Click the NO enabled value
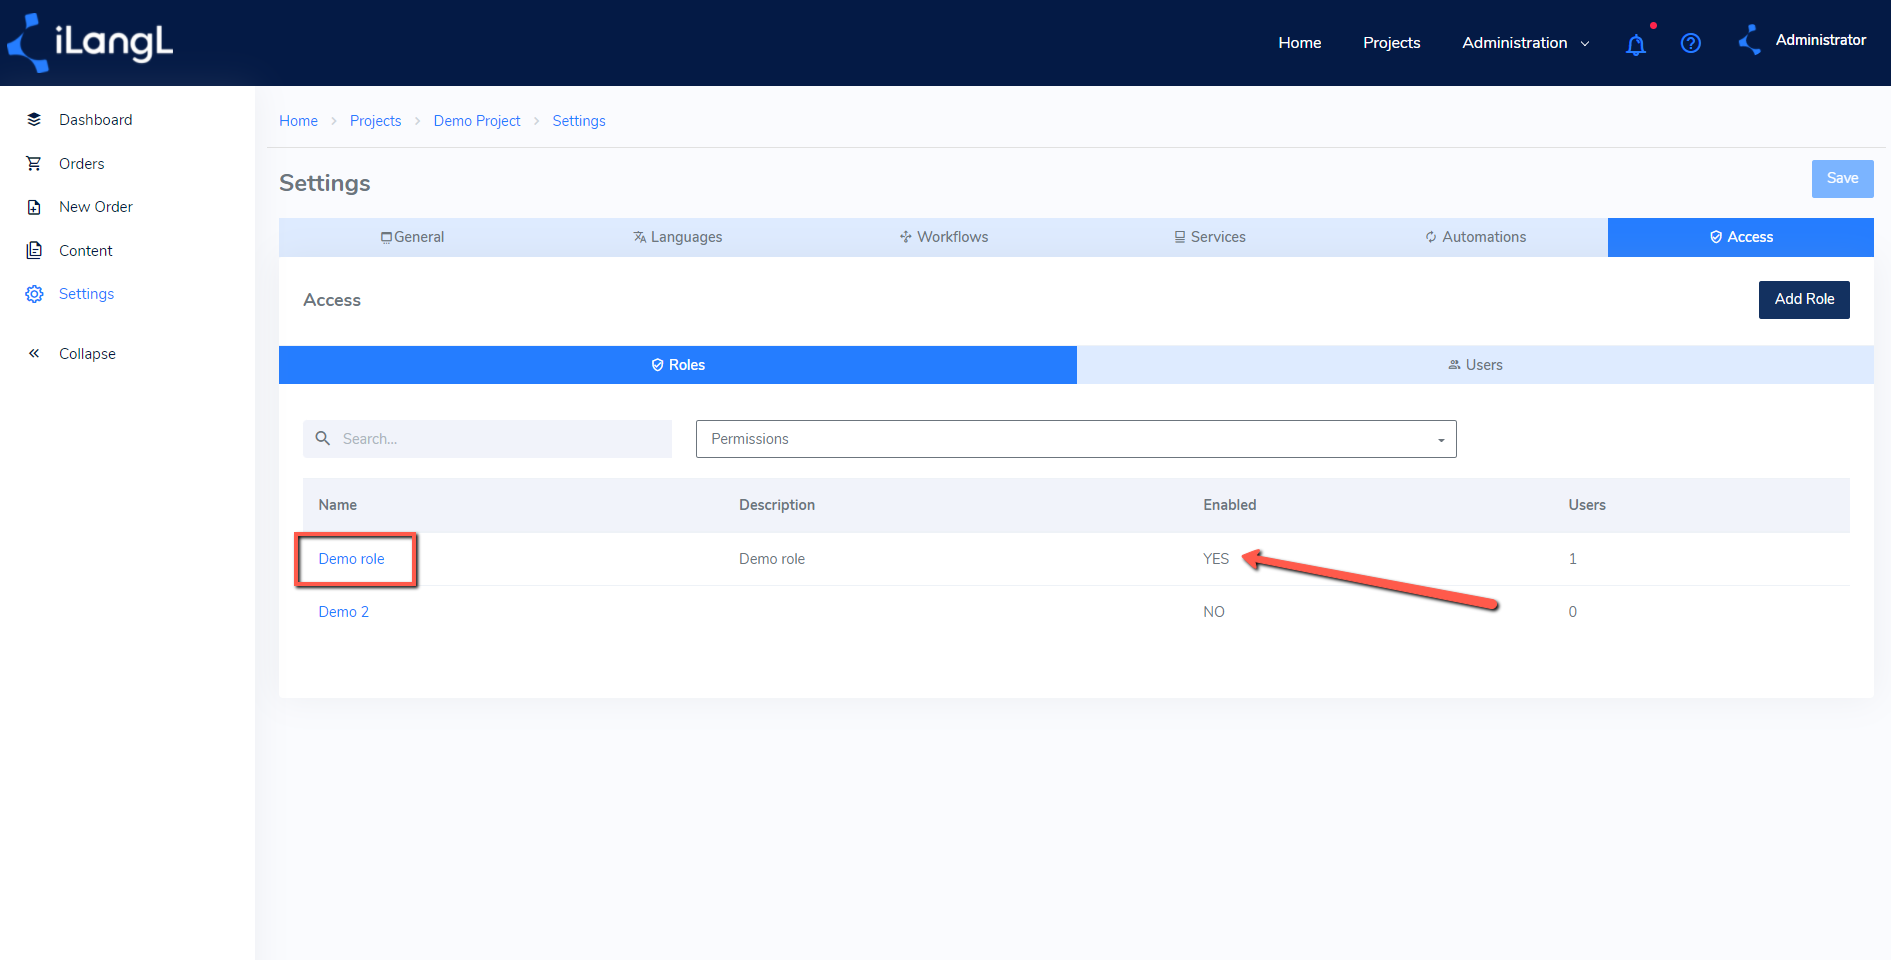 point(1214,612)
